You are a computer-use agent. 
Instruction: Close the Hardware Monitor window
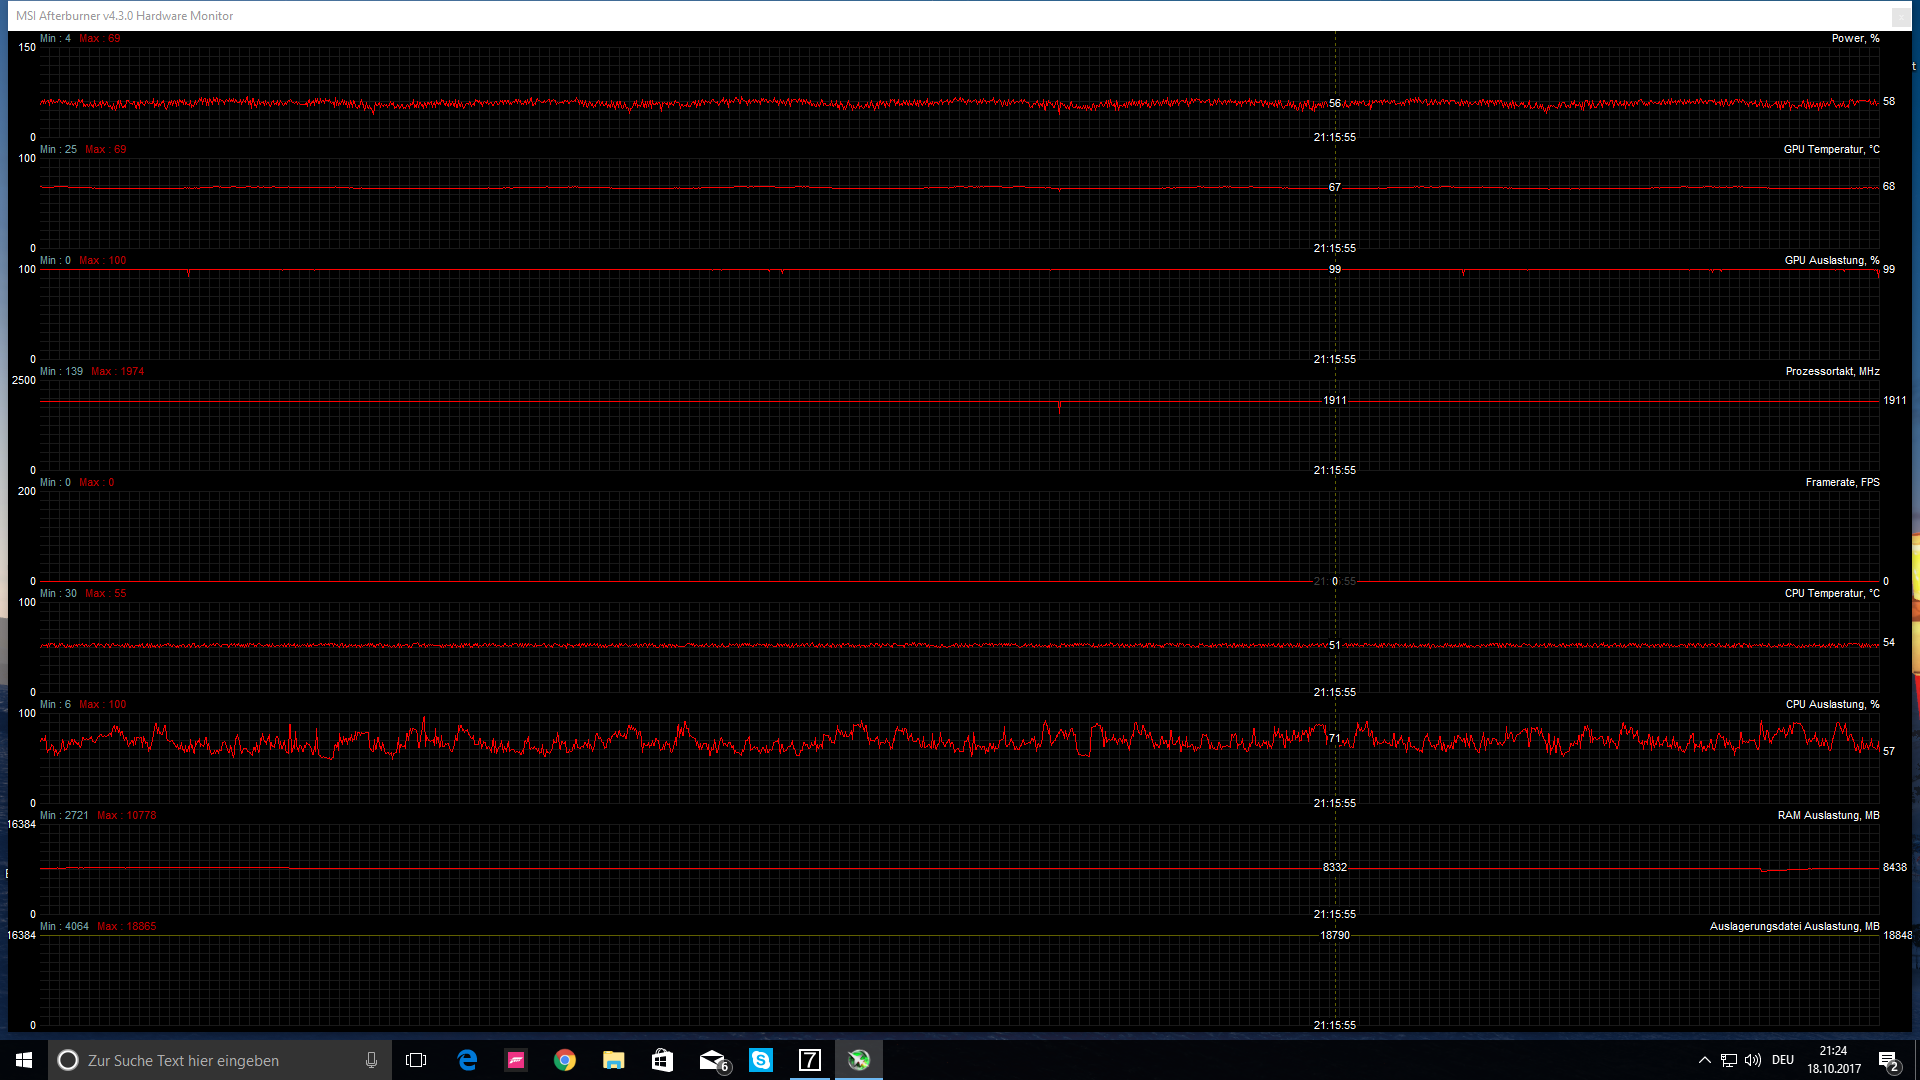pos(1900,16)
